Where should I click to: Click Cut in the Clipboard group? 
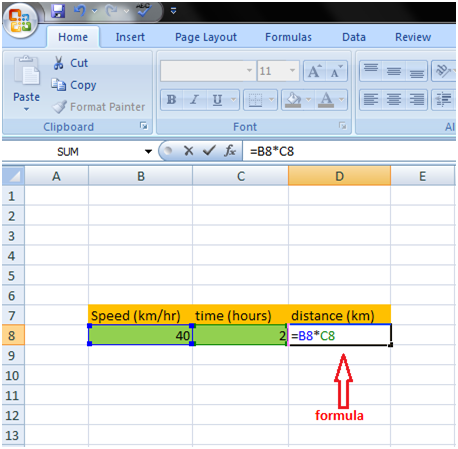click(71, 63)
